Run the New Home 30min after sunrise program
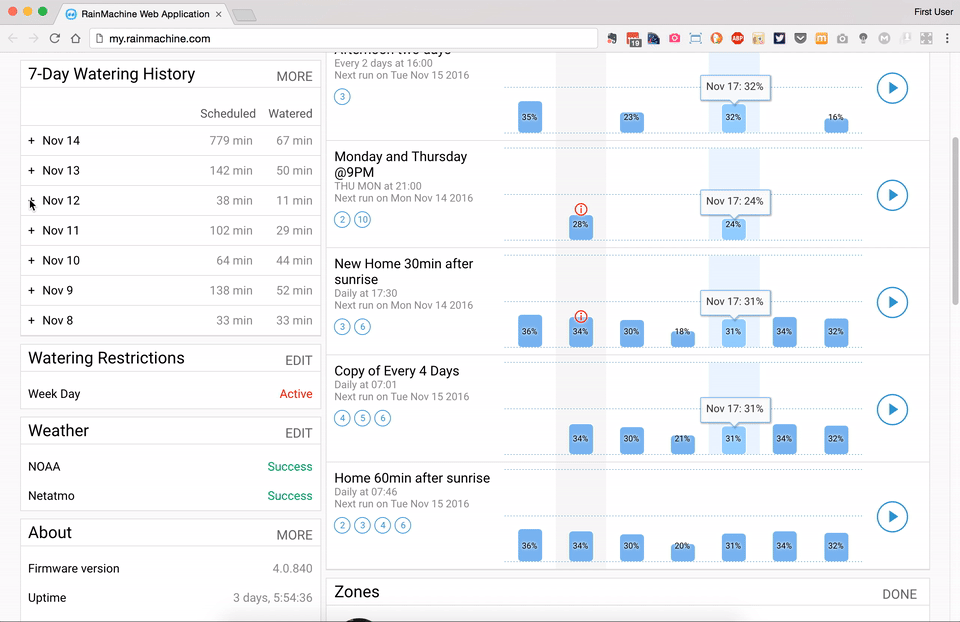This screenshot has width=960, height=622. (x=892, y=302)
